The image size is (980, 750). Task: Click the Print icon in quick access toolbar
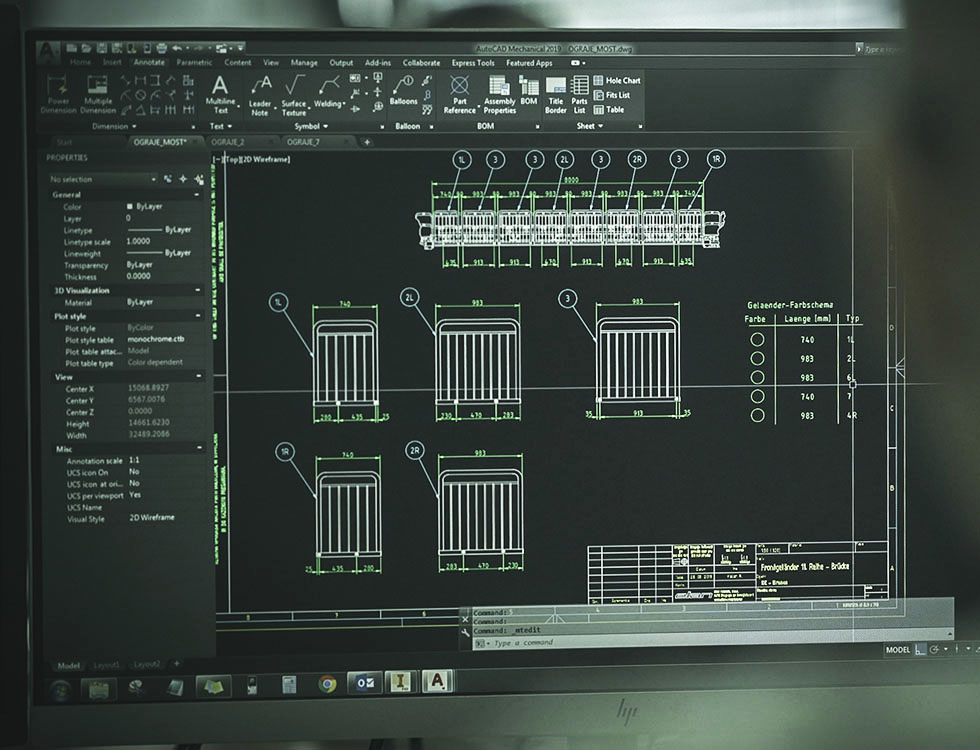click(x=162, y=48)
